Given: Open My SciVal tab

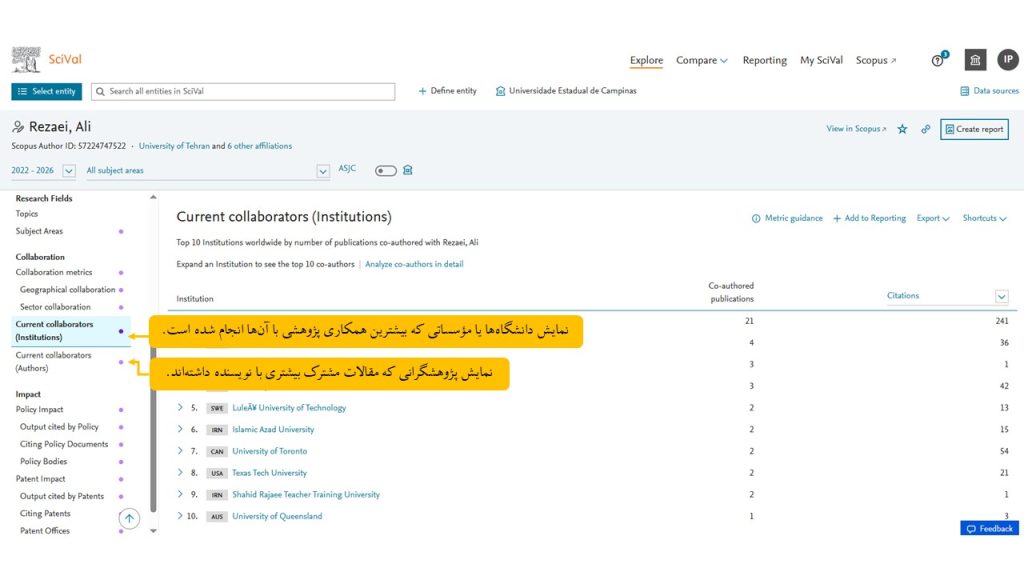Looking at the screenshot, I should click(821, 60).
